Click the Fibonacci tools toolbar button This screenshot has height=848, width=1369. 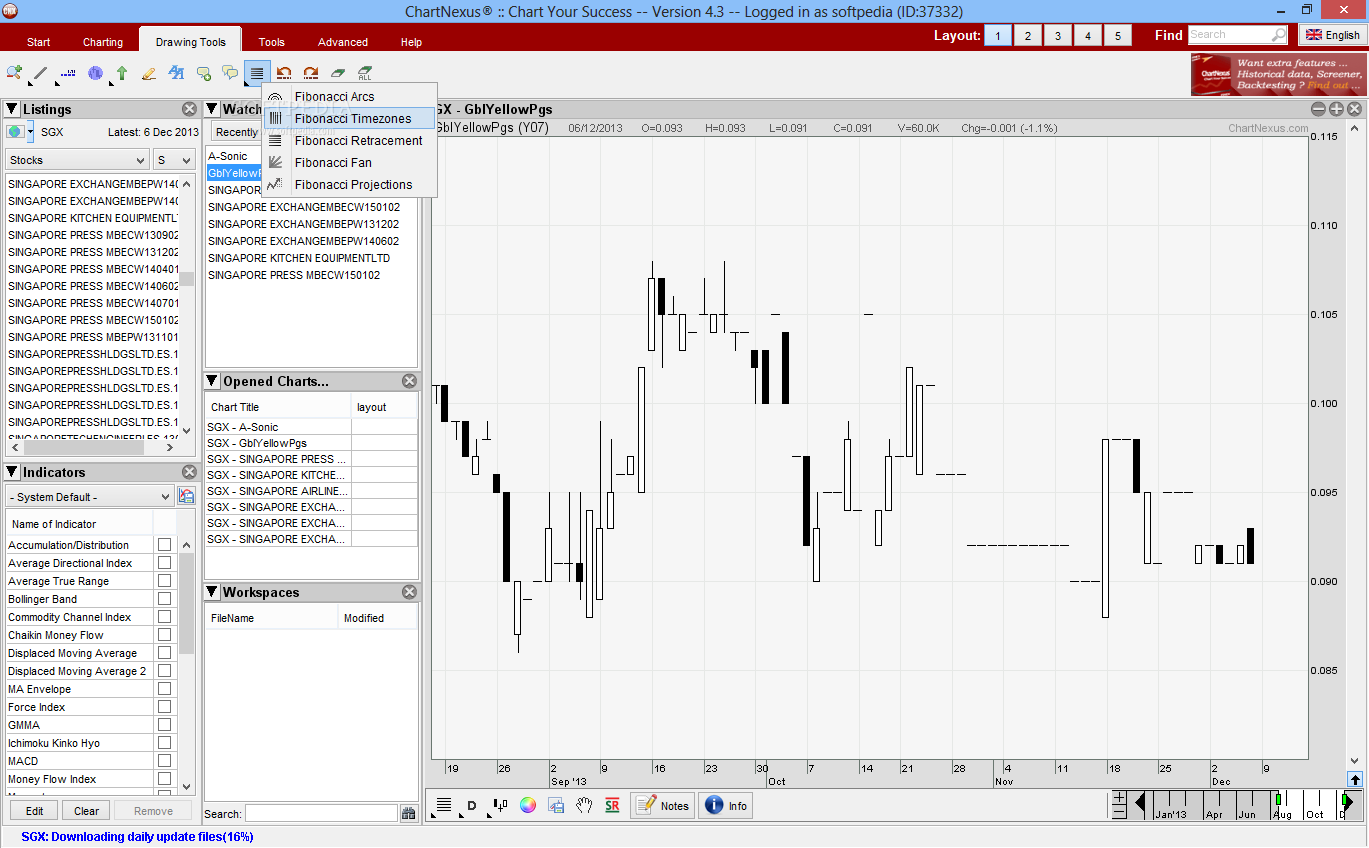(257, 73)
